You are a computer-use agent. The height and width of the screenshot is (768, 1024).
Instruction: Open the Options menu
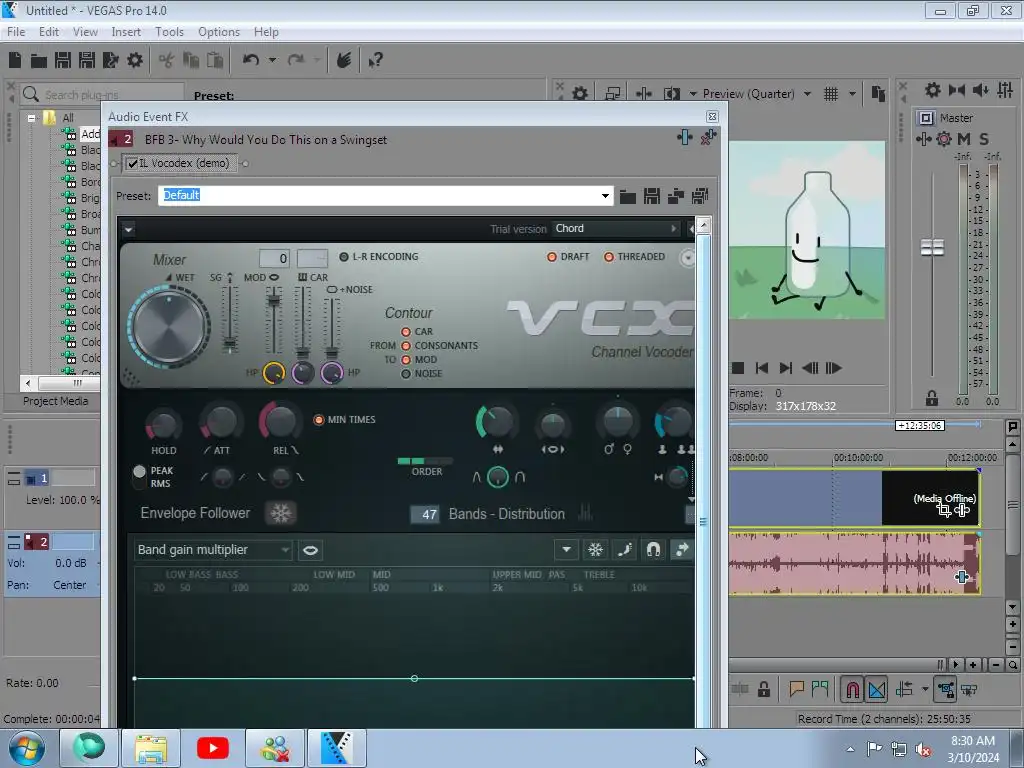coord(219,31)
